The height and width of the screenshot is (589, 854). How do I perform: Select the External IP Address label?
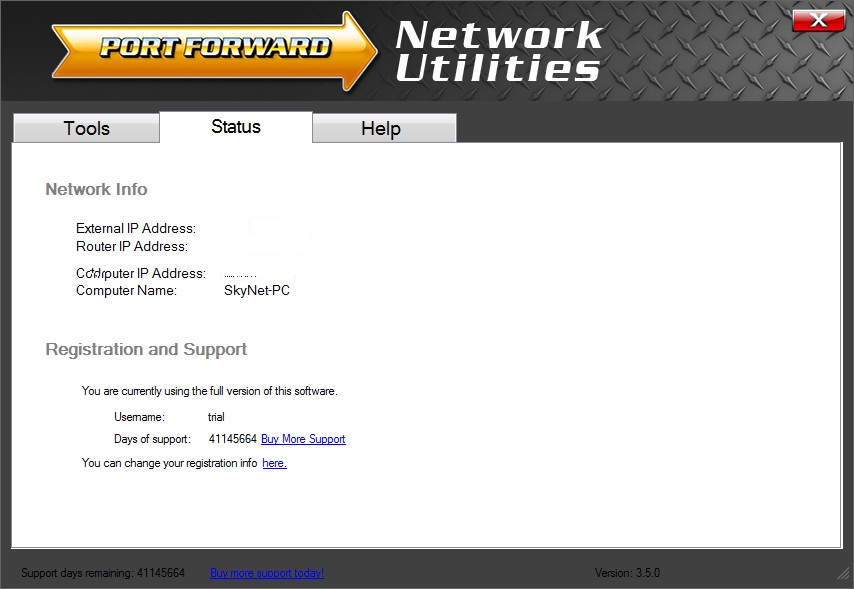(136, 228)
